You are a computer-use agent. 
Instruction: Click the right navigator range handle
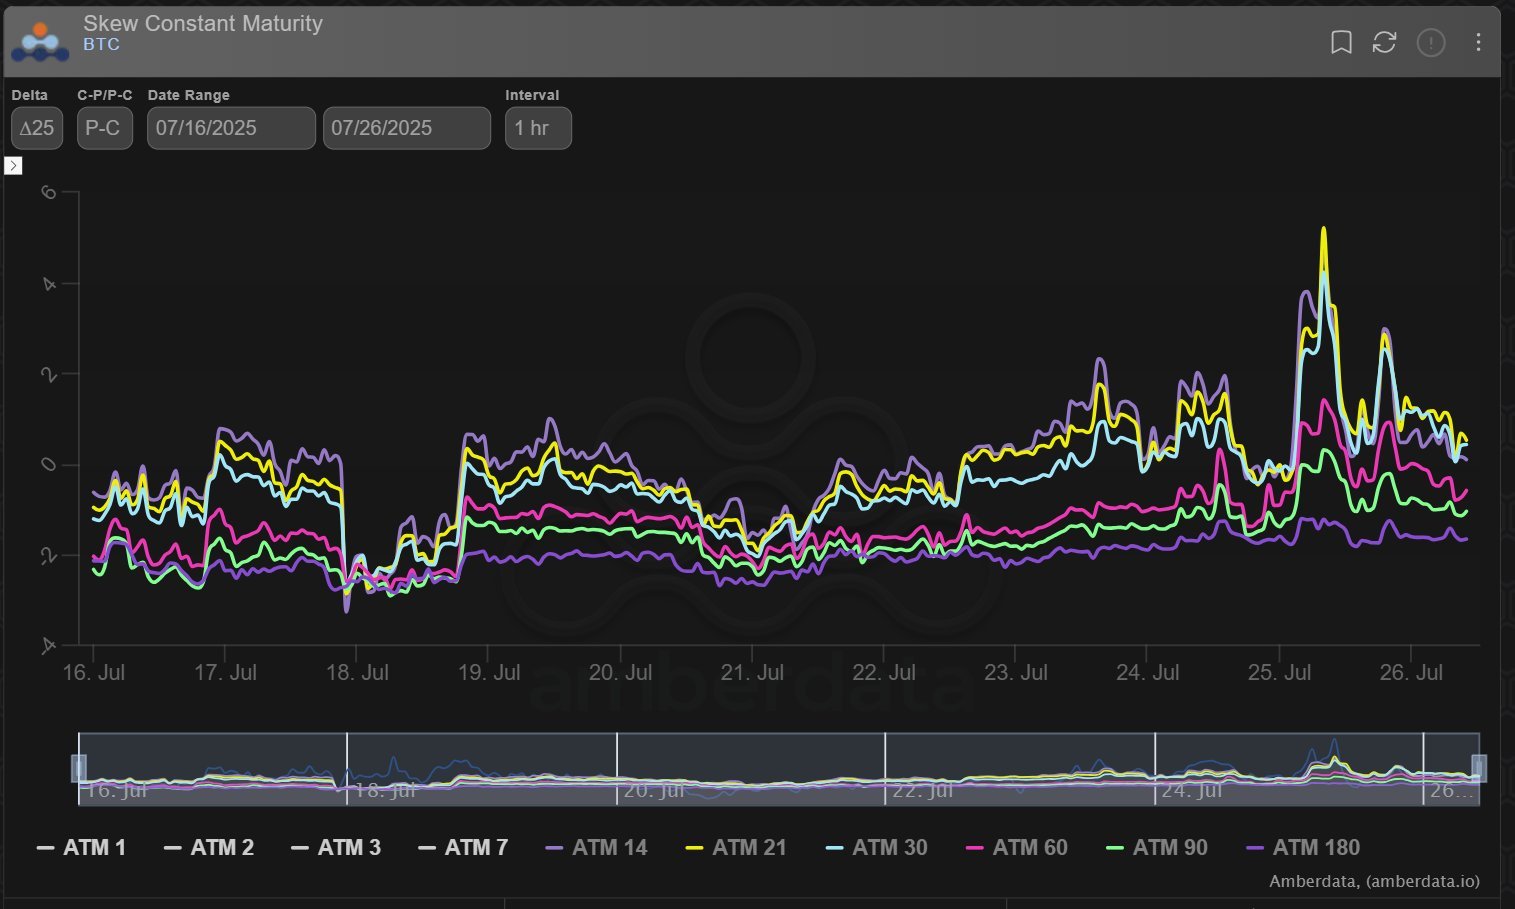[1479, 768]
